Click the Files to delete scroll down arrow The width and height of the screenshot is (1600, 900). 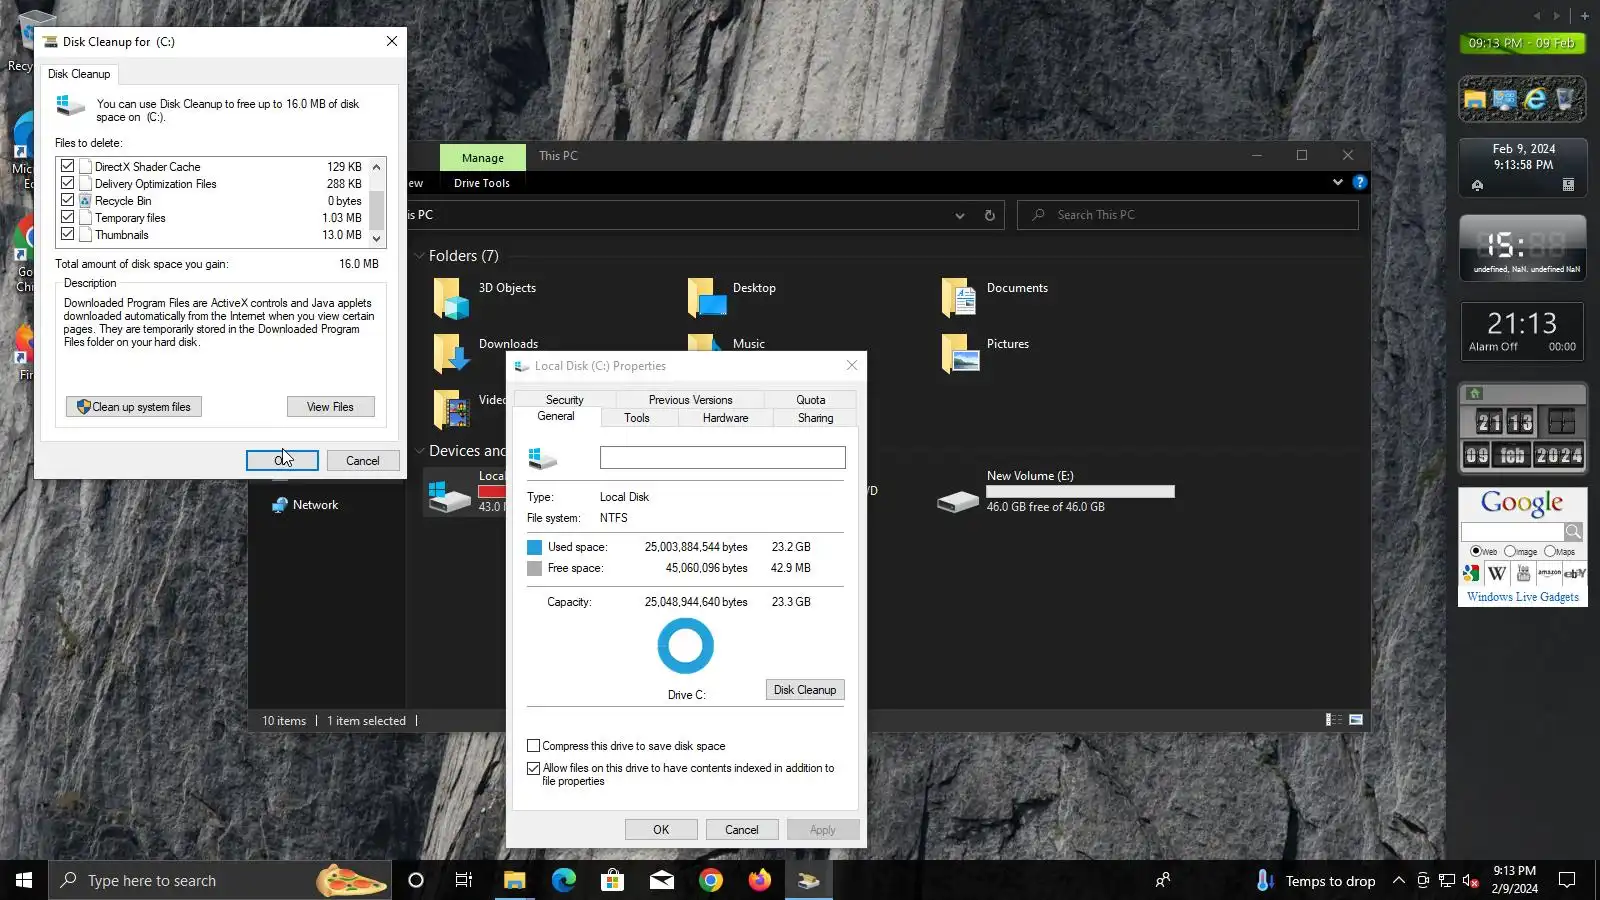(377, 239)
